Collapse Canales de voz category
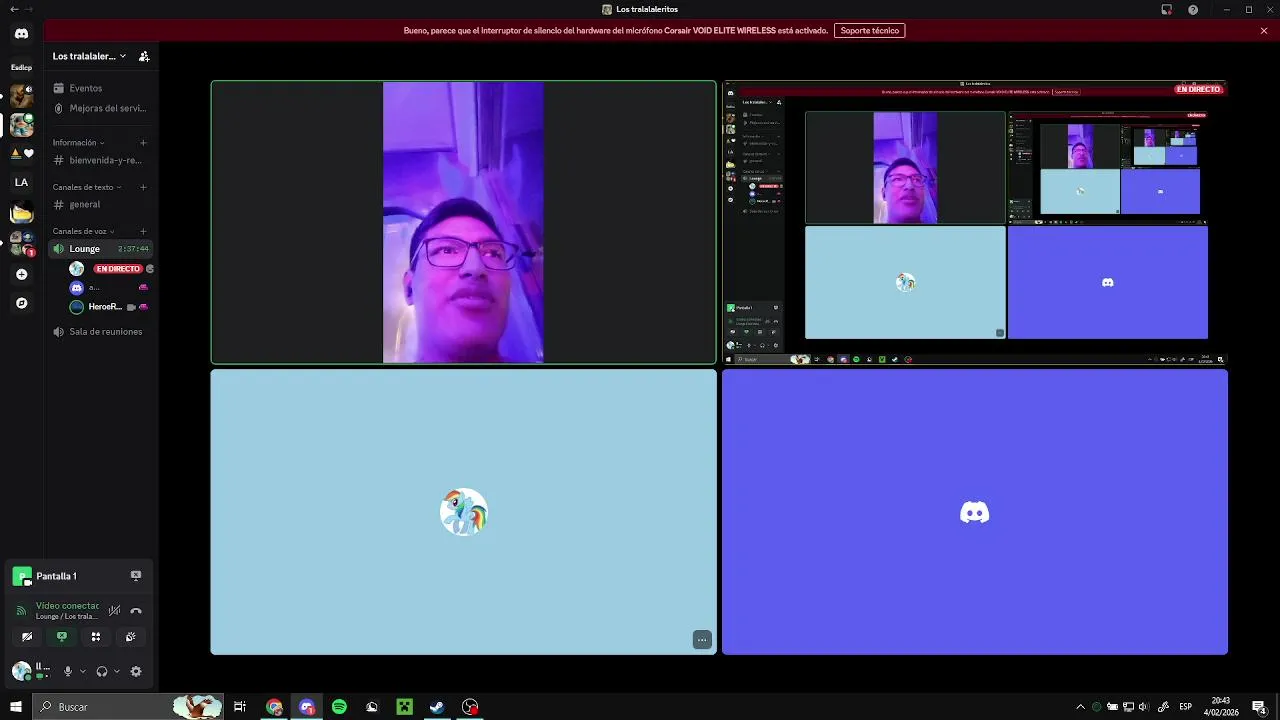The width and height of the screenshot is (1280, 720). (83, 231)
